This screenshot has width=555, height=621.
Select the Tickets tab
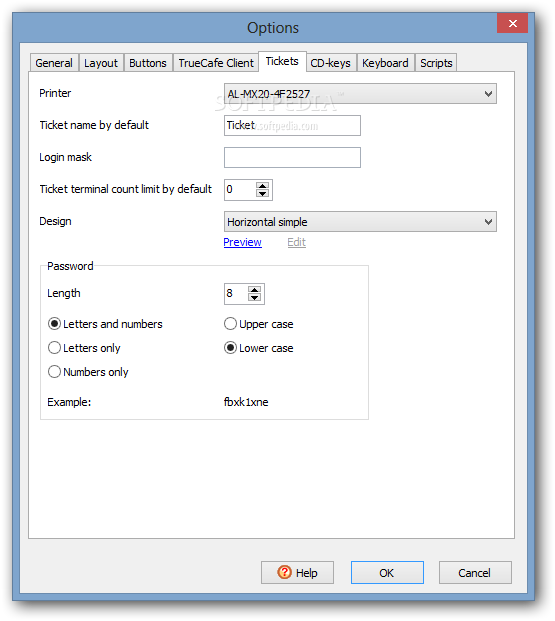coord(282,61)
